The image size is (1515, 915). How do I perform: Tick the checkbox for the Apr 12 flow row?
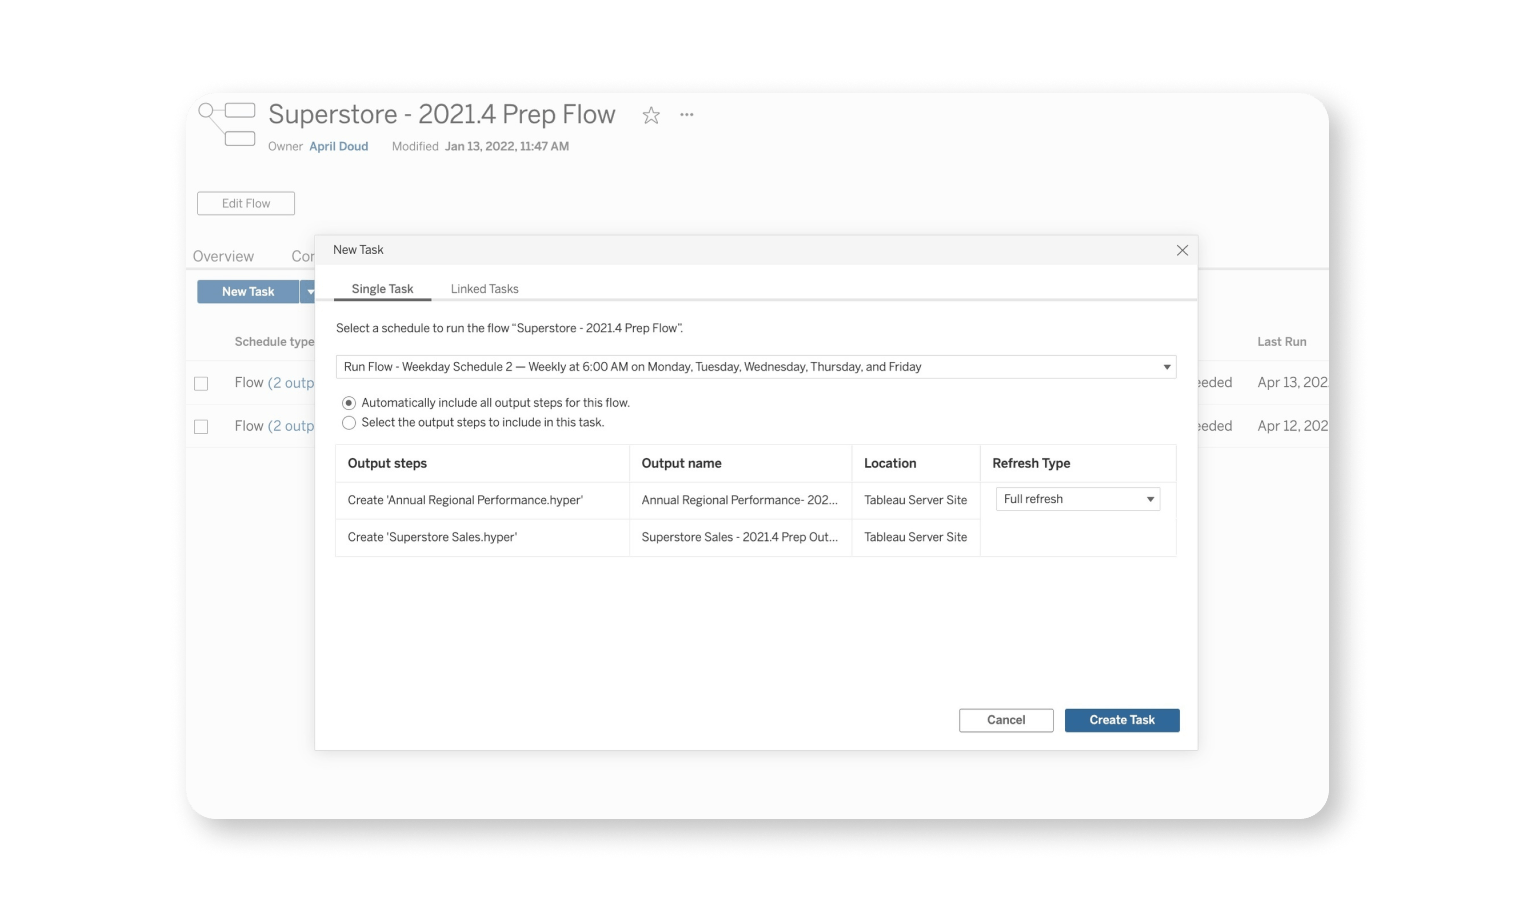[x=201, y=427]
